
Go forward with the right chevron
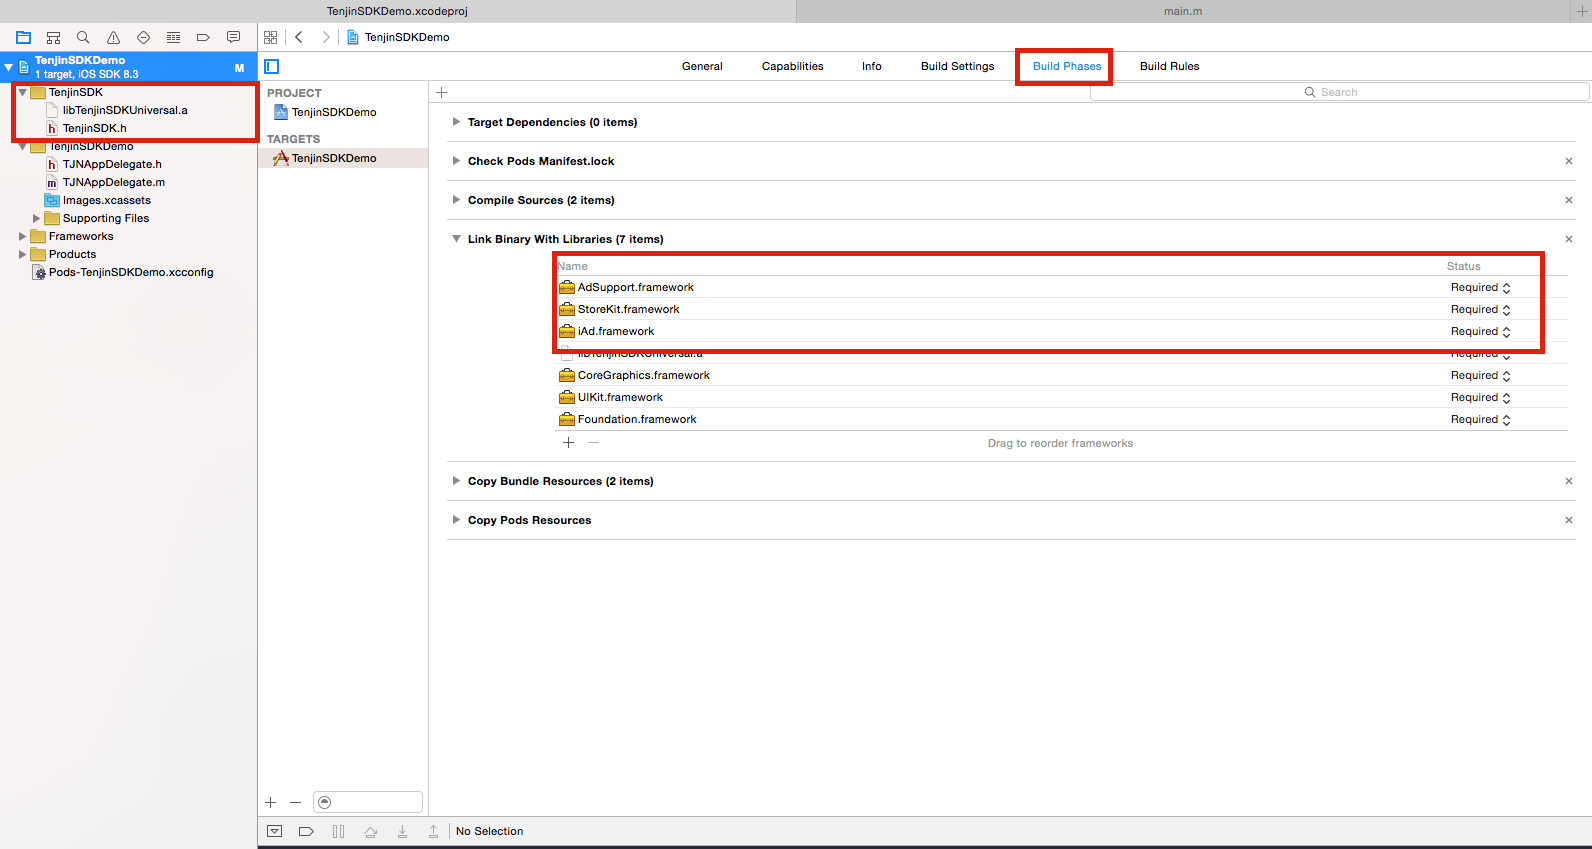point(325,37)
